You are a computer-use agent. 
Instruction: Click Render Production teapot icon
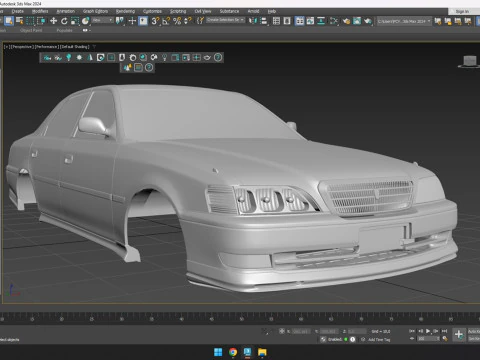(x=368, y=21)
